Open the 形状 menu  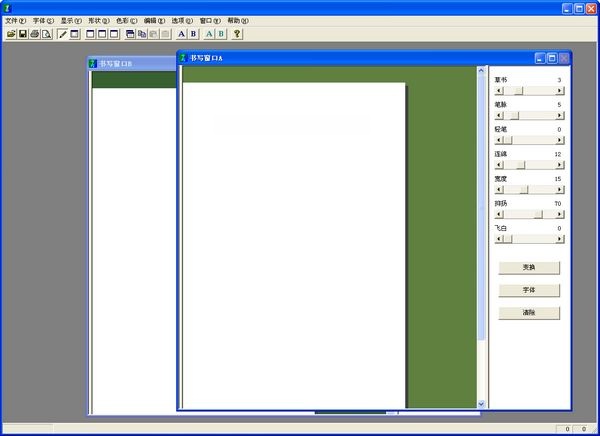click(99, 21)
